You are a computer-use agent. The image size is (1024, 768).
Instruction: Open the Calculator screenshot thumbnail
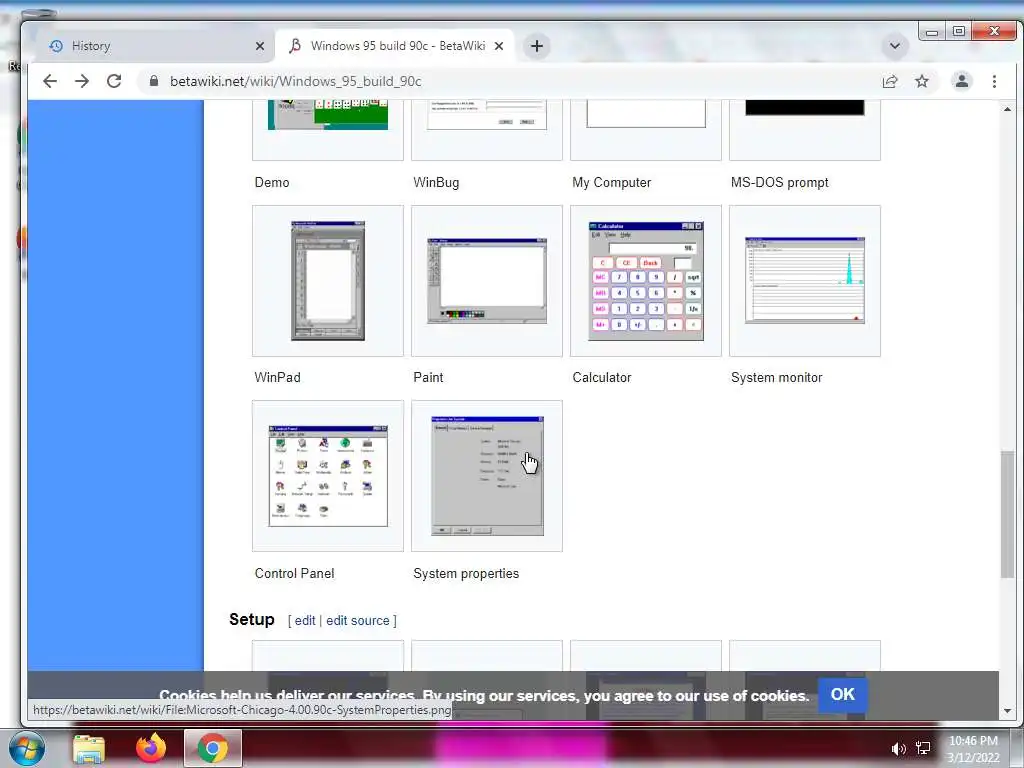coord(646,281)
